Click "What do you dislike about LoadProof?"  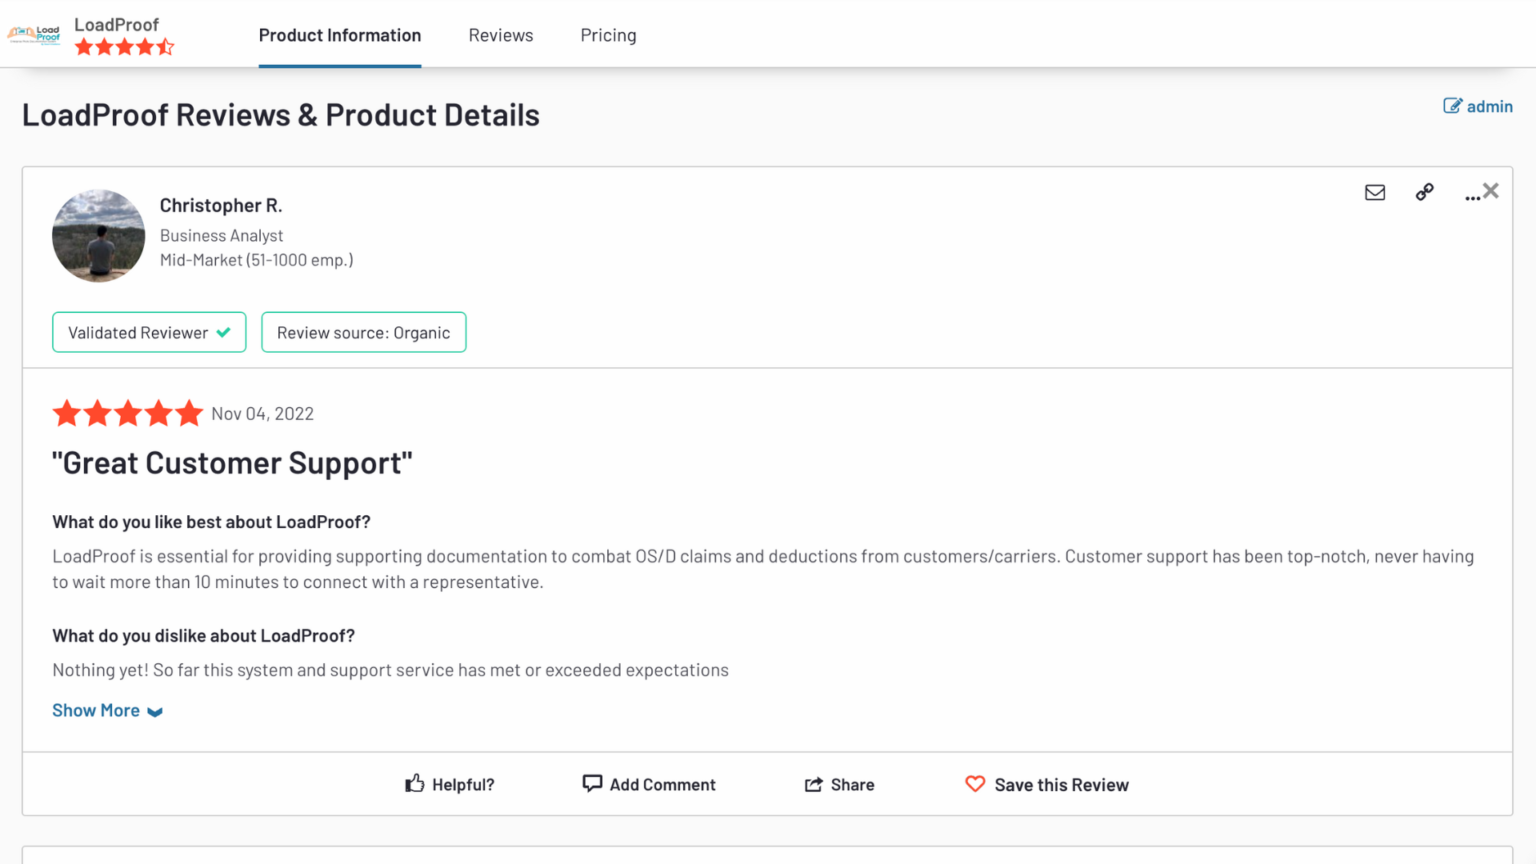(203, 636)
